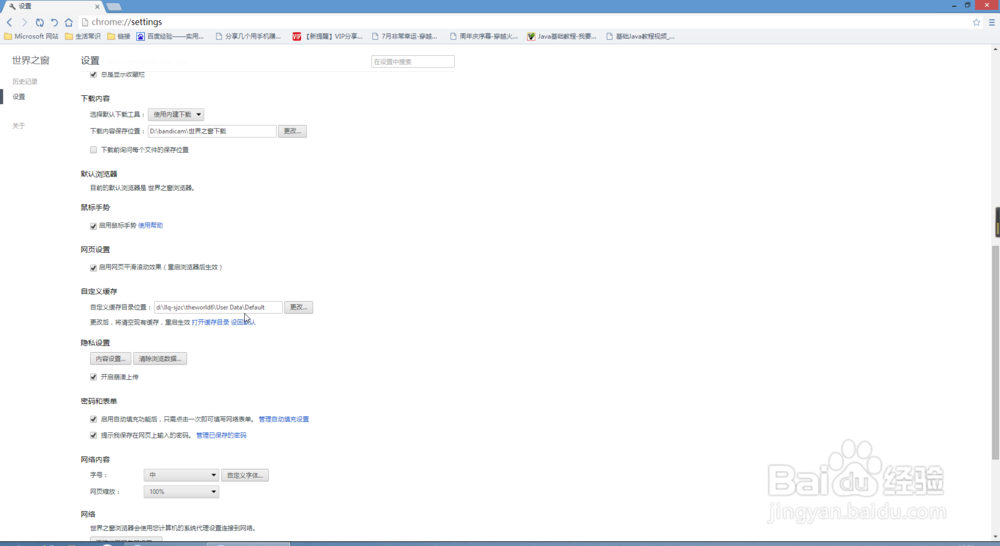The image size is (1000, 546).
Task: Toggle the 启用鼠标手势 checkbox
Action: tap(94, 226)
